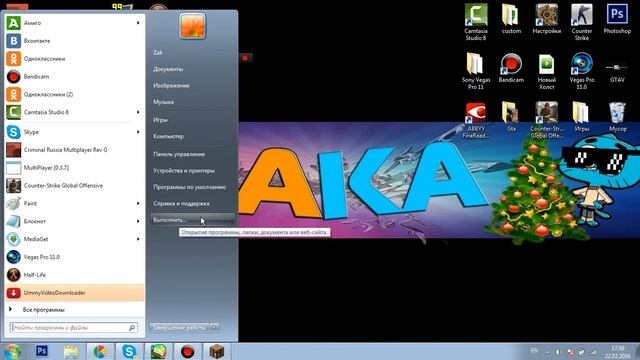Launch Half-Life from Start menu
This screenshot has height=360, width=640.
pos(75,275)
